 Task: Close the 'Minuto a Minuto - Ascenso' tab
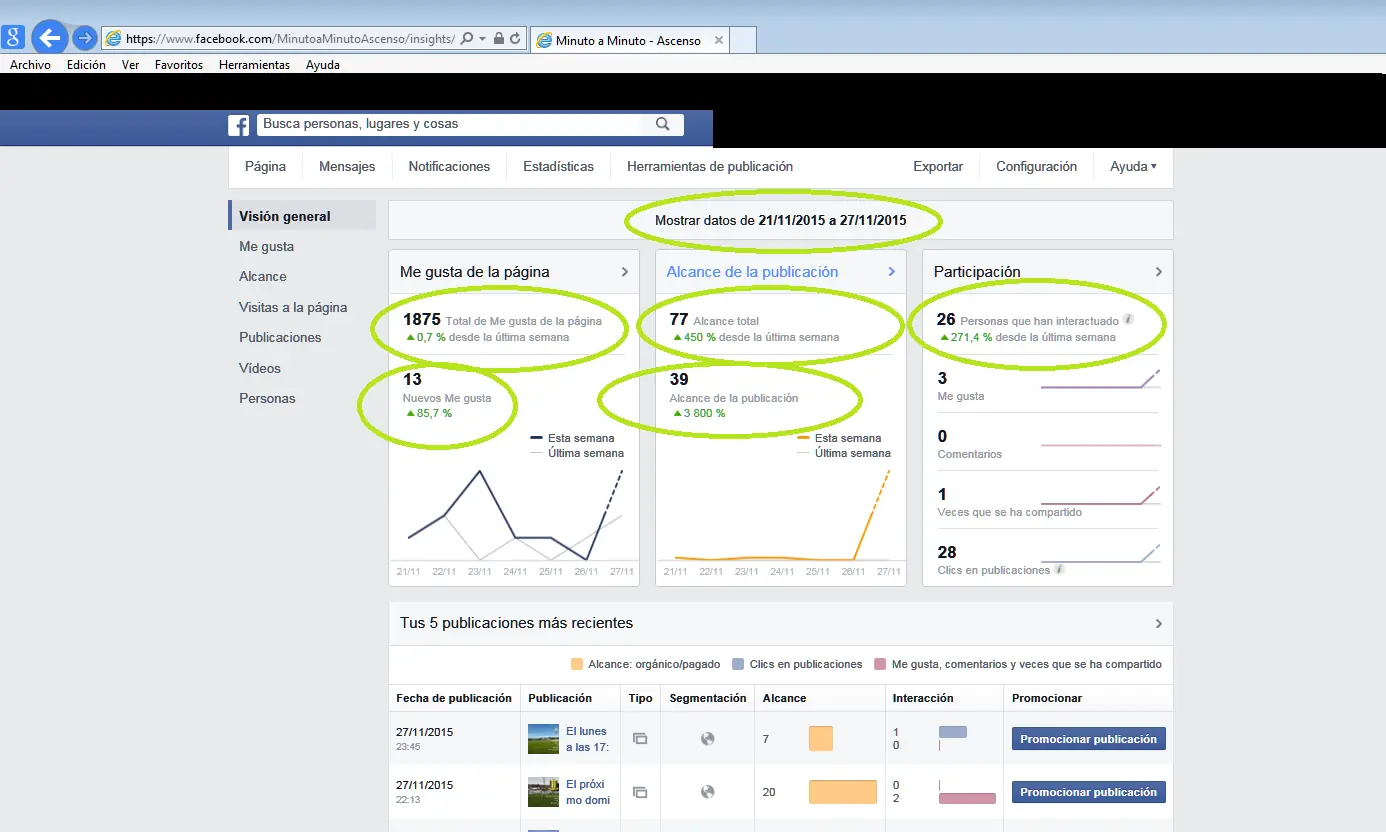(718, 40)
